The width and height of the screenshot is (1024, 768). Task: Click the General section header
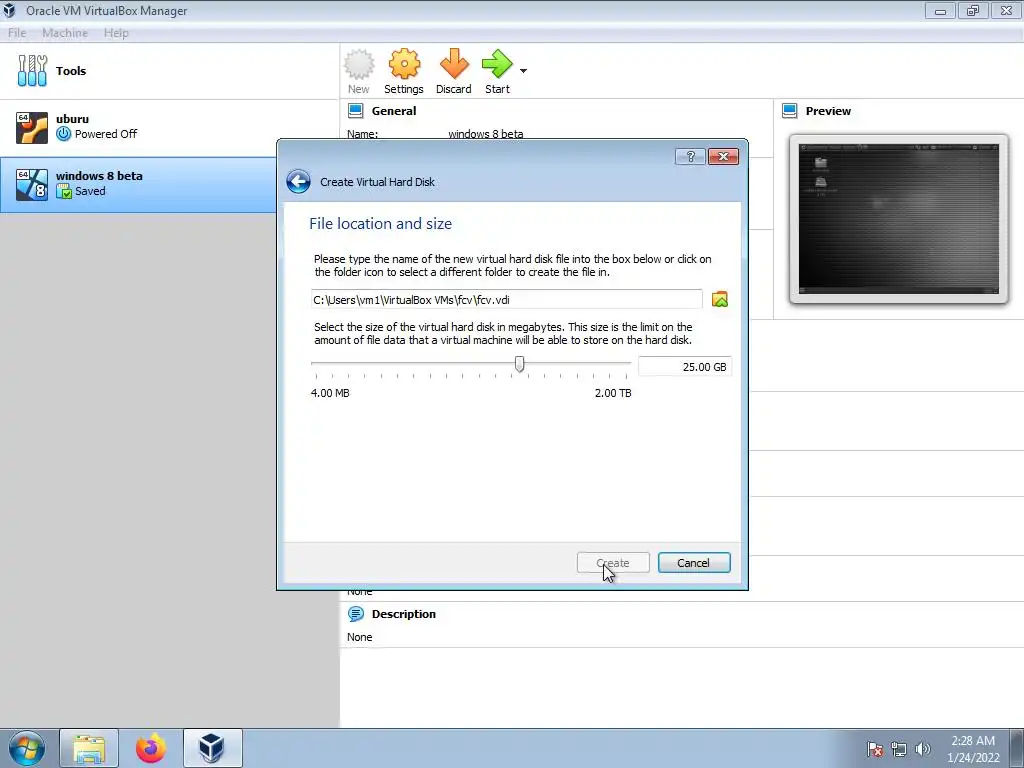394,111
